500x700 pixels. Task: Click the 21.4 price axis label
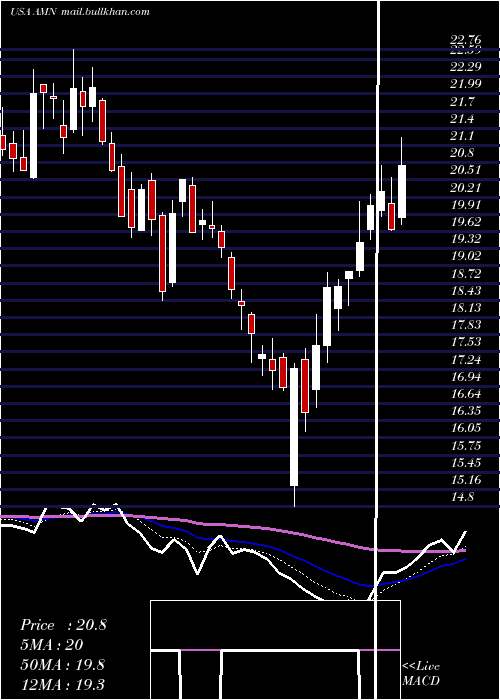(462, 119)
